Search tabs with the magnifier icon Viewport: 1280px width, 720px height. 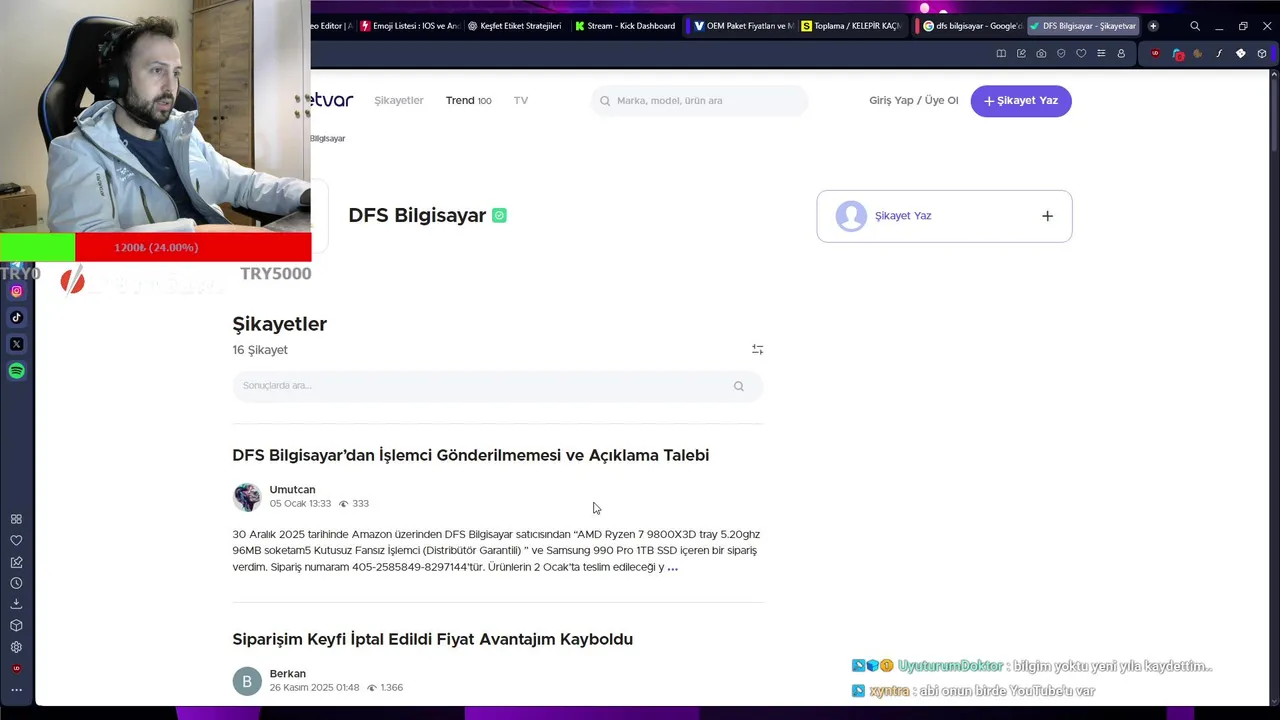[1194, 26]
